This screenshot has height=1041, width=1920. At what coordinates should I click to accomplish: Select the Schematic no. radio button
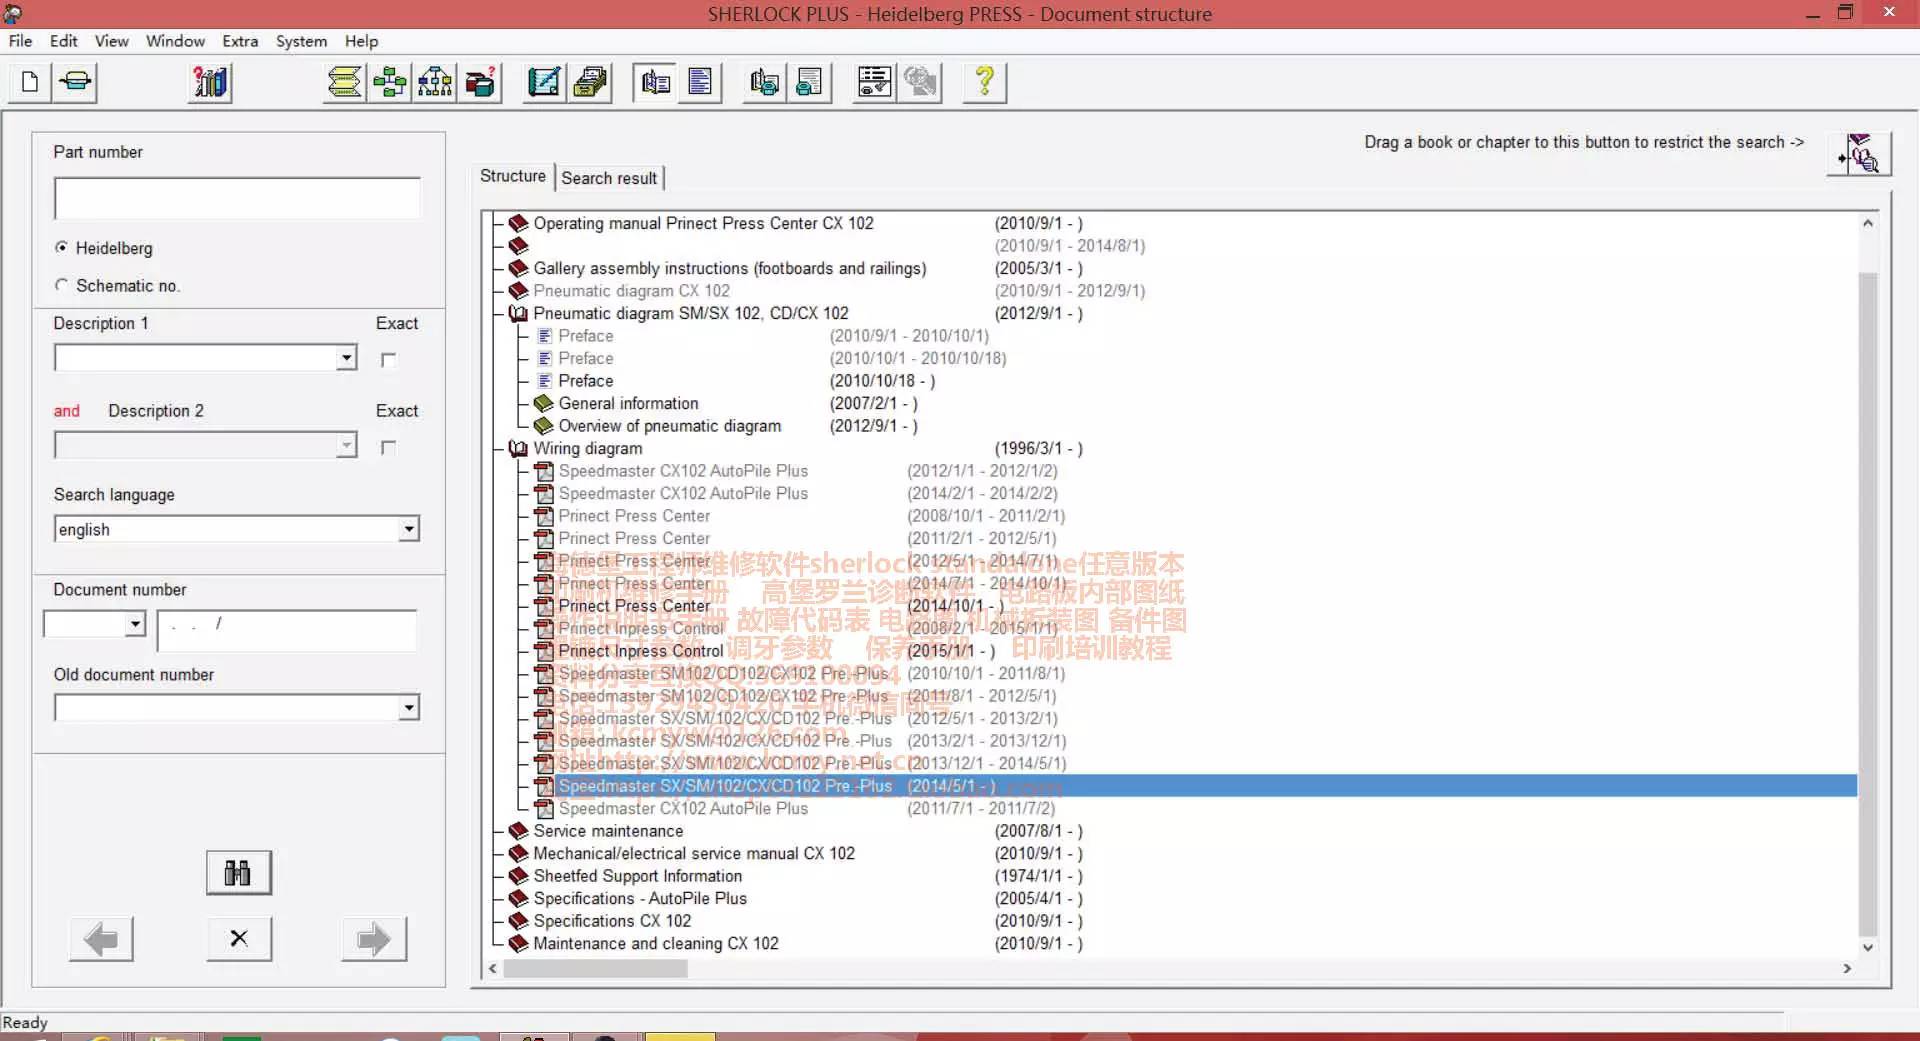pyautogui.click(x=62, y=285)
